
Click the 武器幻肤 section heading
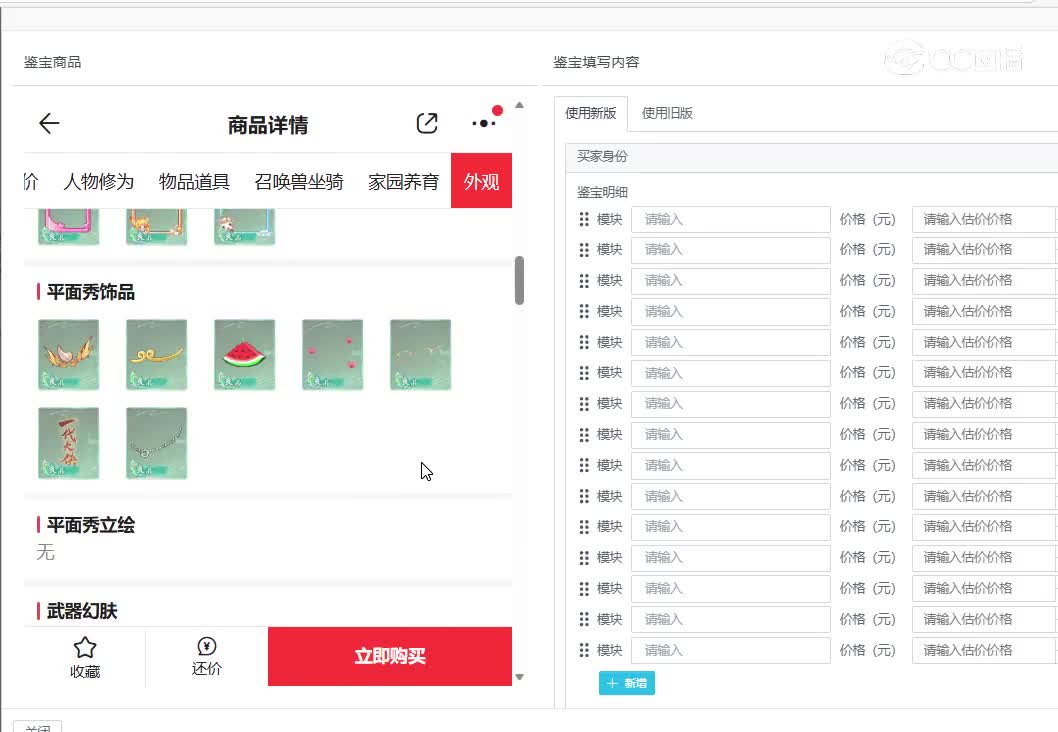pyautogui.click(x=82, y=611)
